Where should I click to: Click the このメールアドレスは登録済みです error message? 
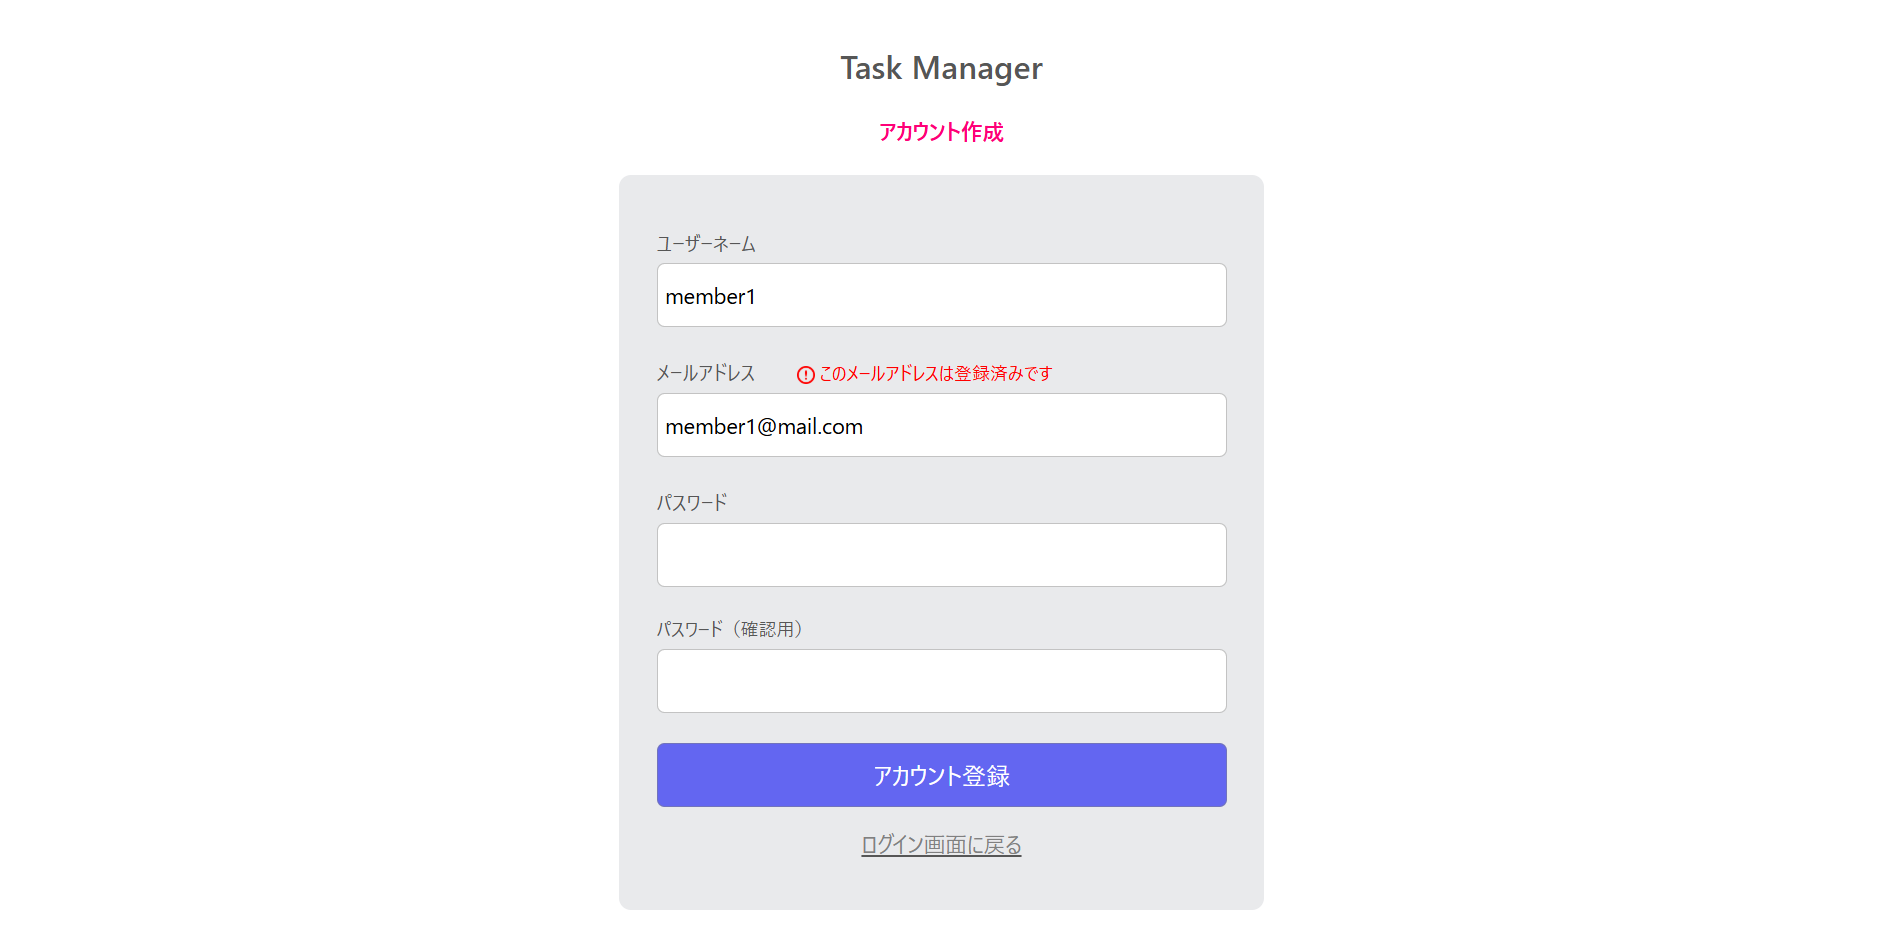tap(936, 374)
